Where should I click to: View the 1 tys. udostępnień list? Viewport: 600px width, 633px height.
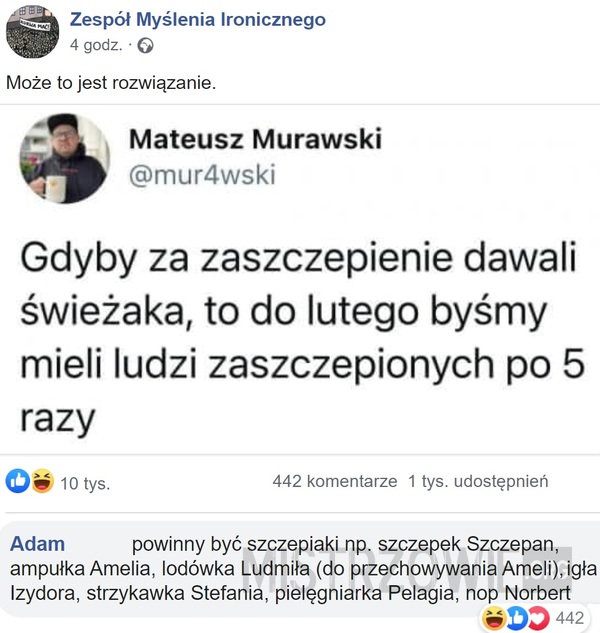coord(478,481)
